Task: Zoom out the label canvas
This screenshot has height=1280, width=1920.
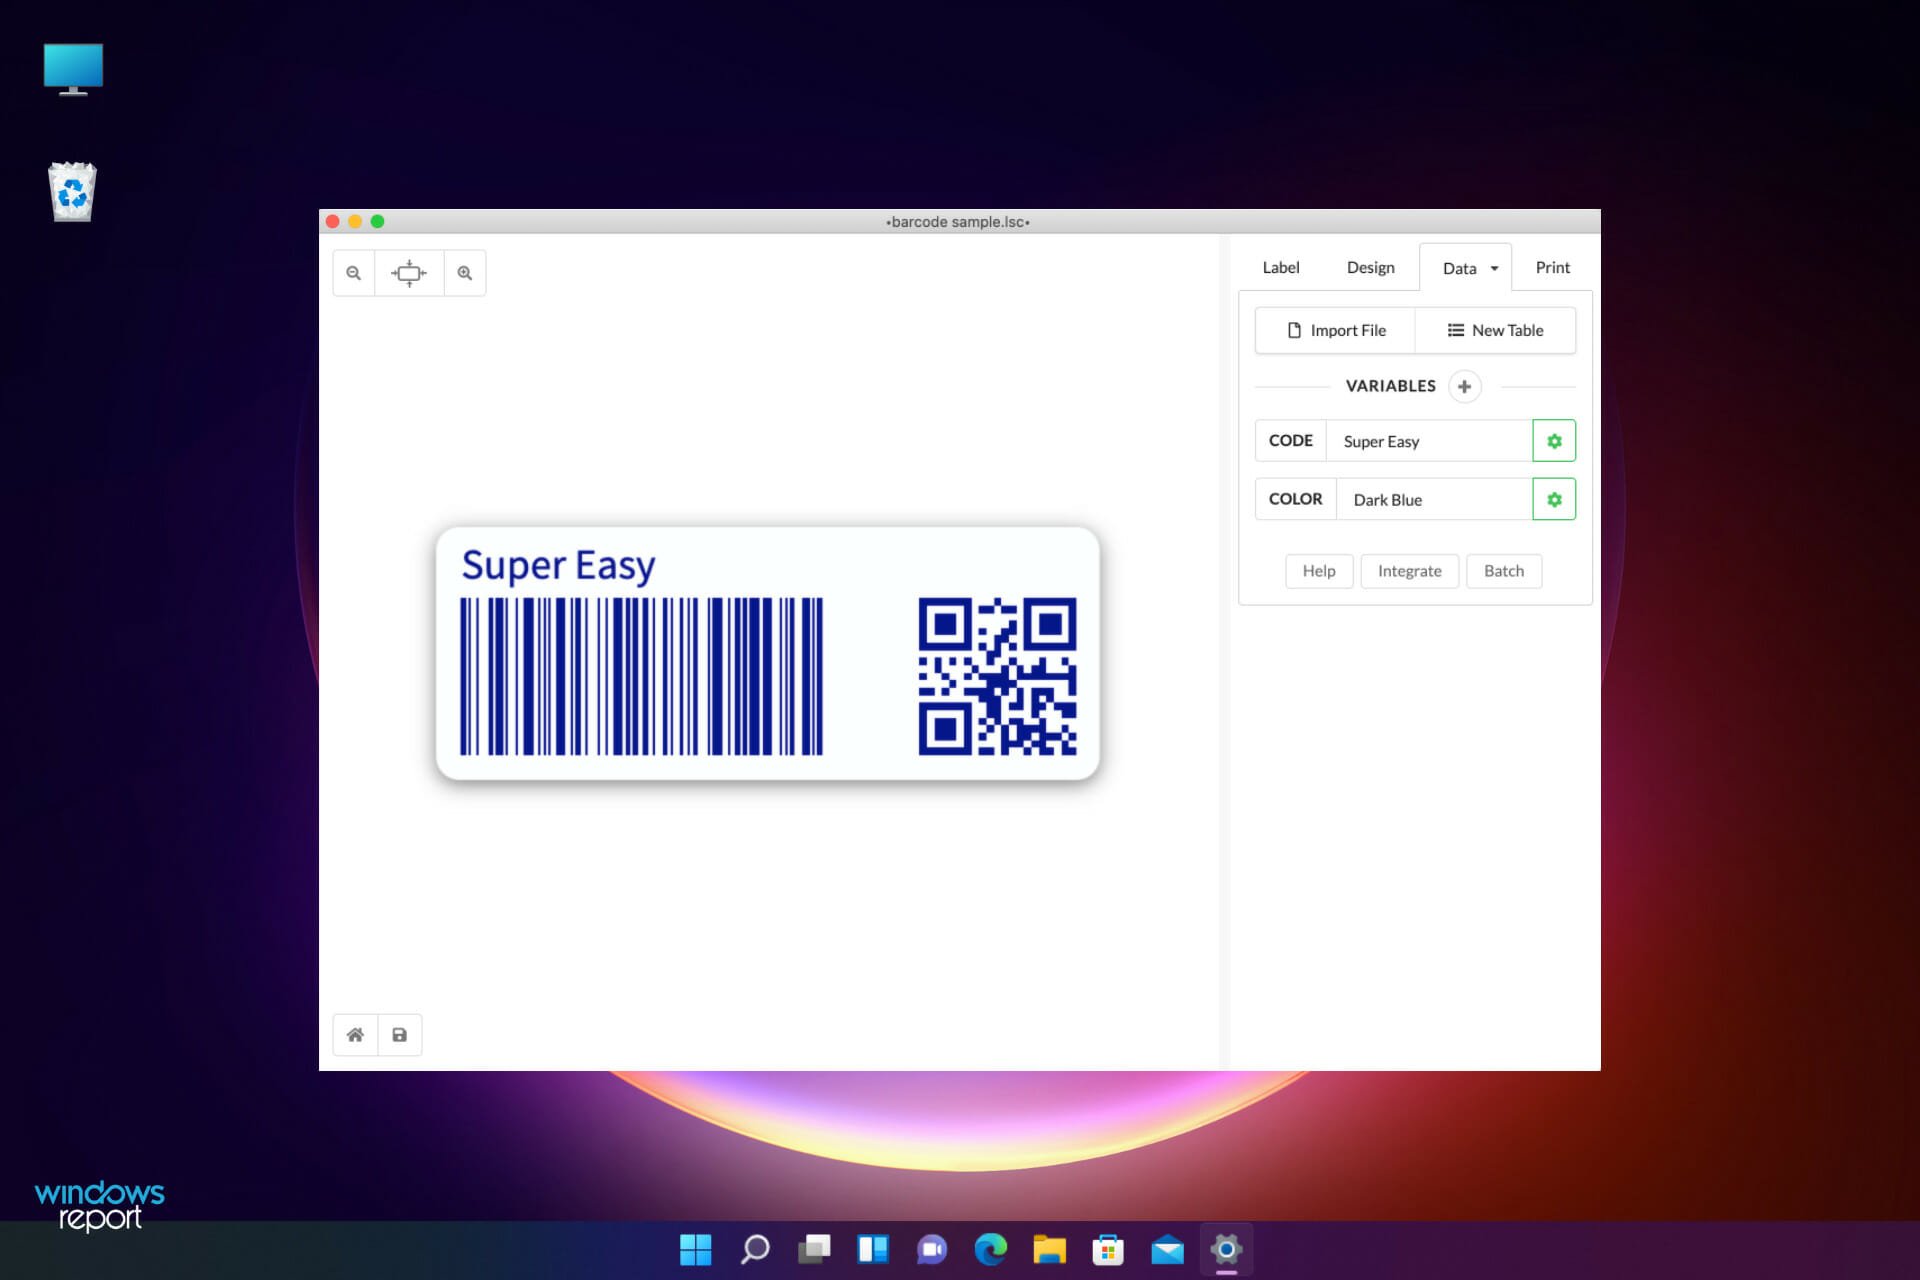Action: (x=353, y=273)
